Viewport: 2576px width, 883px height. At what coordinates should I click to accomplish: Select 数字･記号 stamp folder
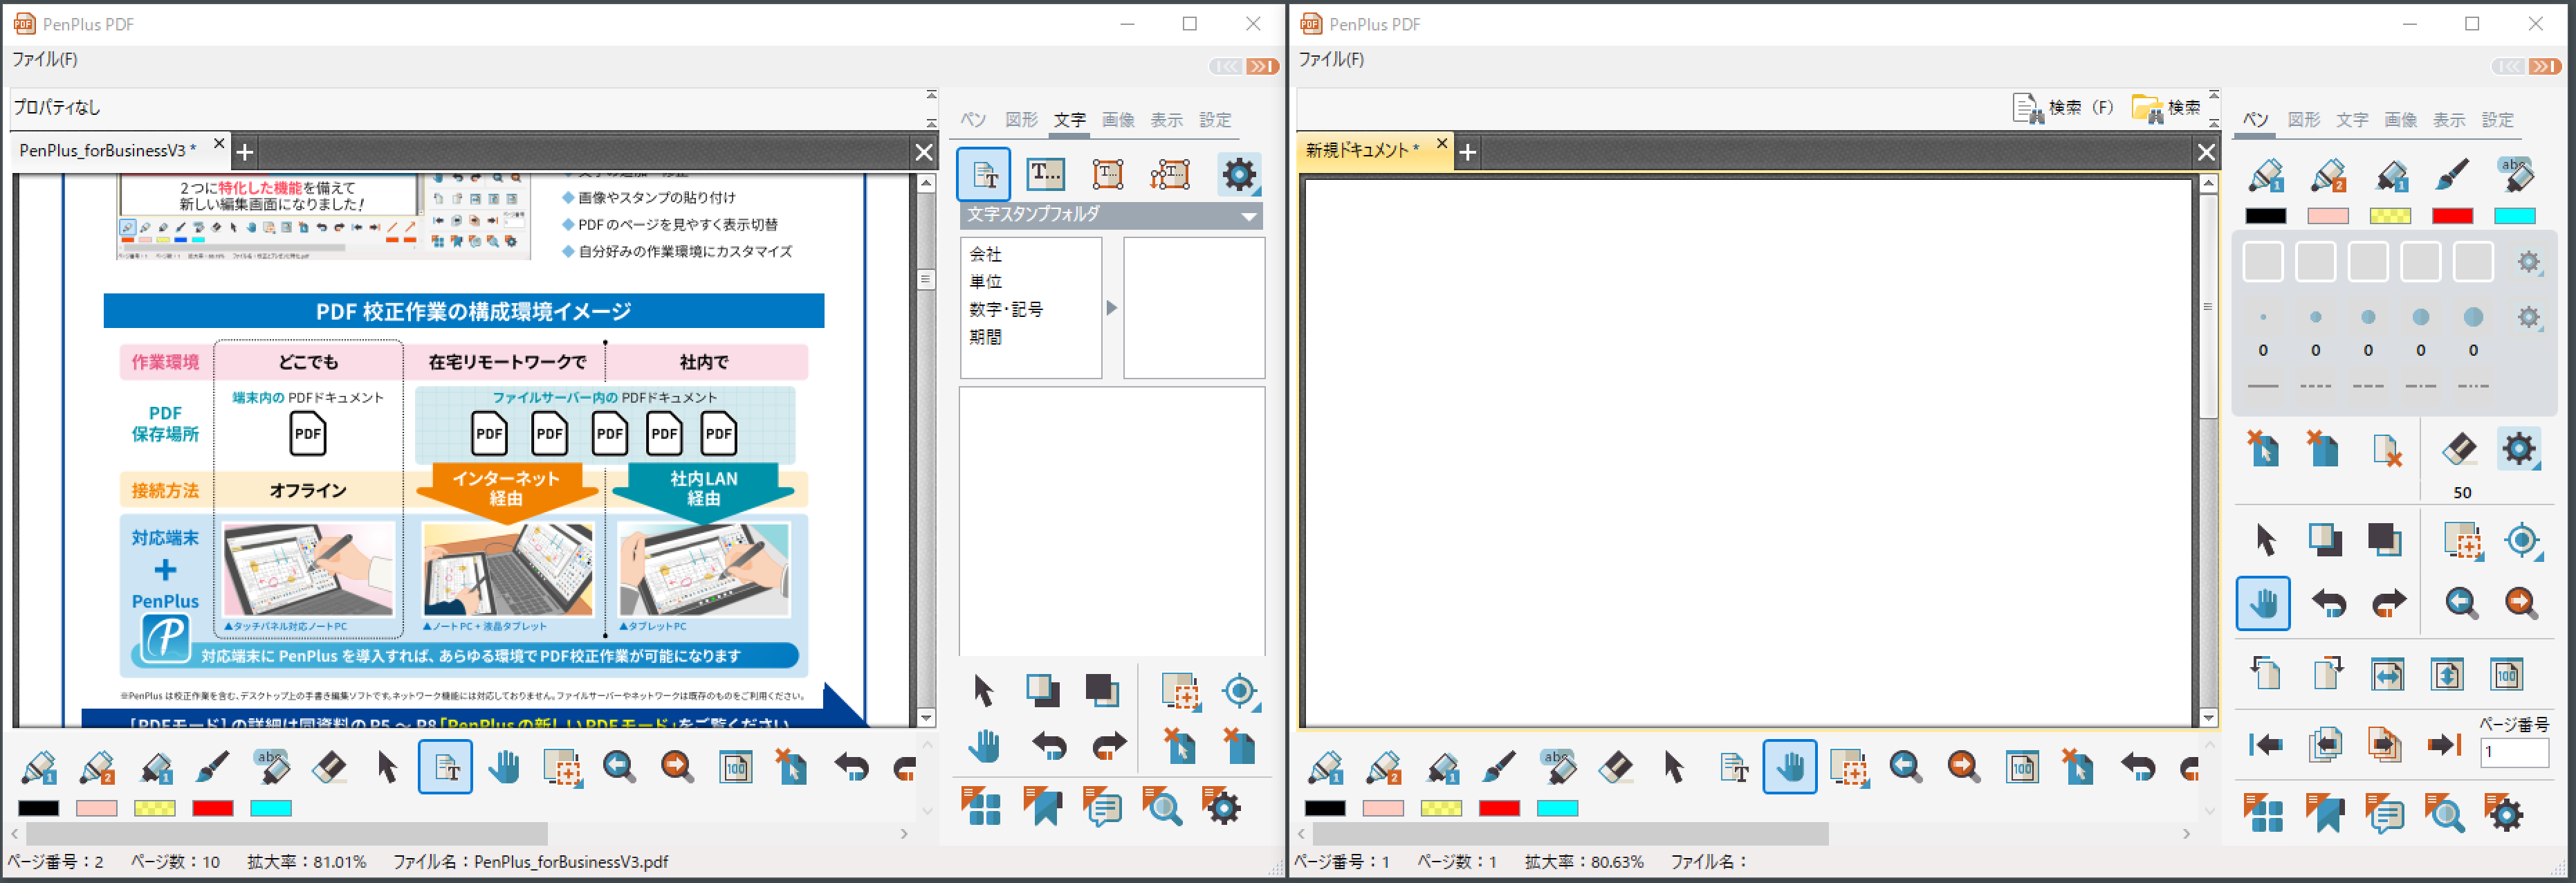coord(1006,309)
